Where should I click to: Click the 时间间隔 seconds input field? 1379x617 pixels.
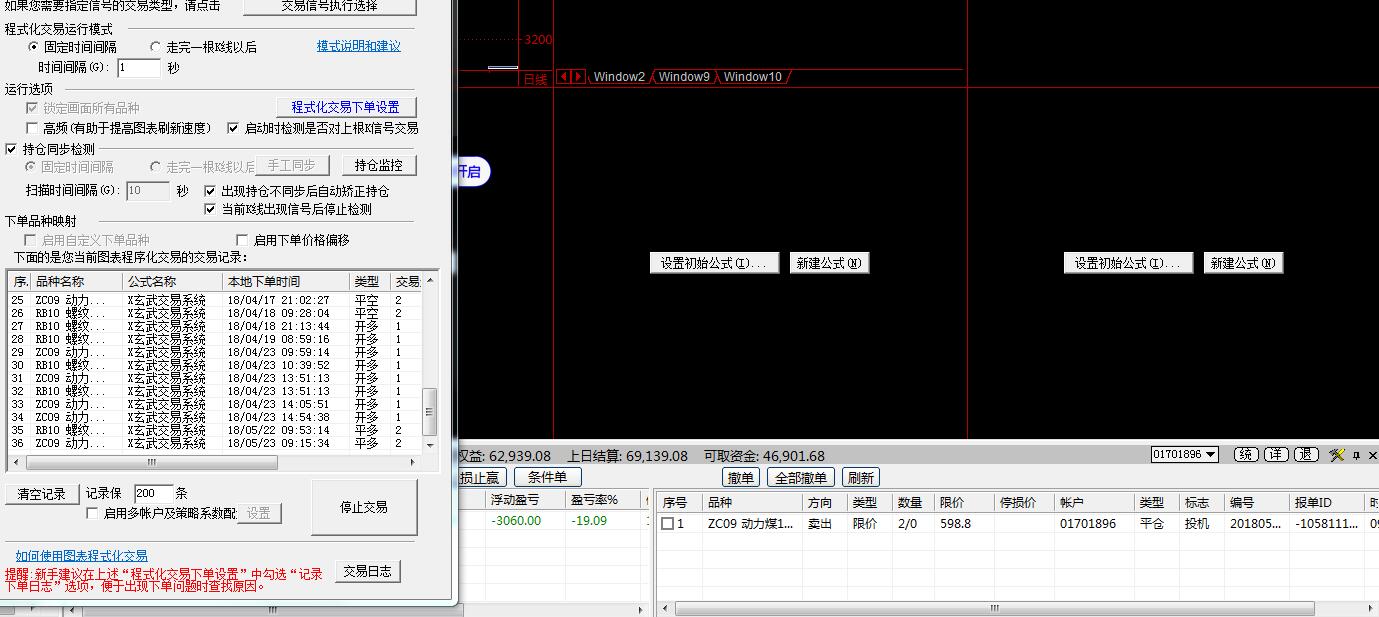[x=138, y=68]
